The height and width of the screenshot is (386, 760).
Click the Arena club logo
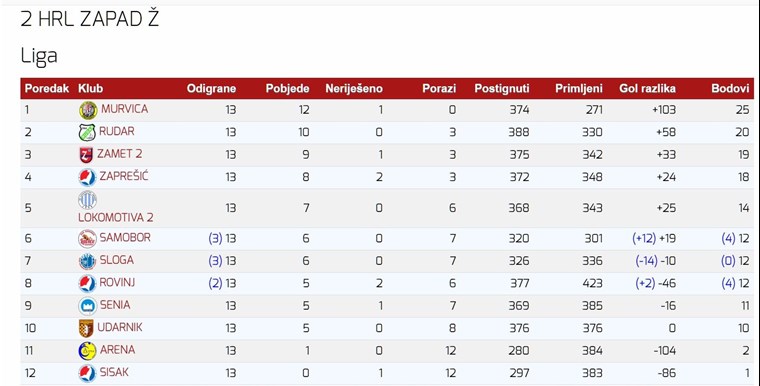click(87, 351)
